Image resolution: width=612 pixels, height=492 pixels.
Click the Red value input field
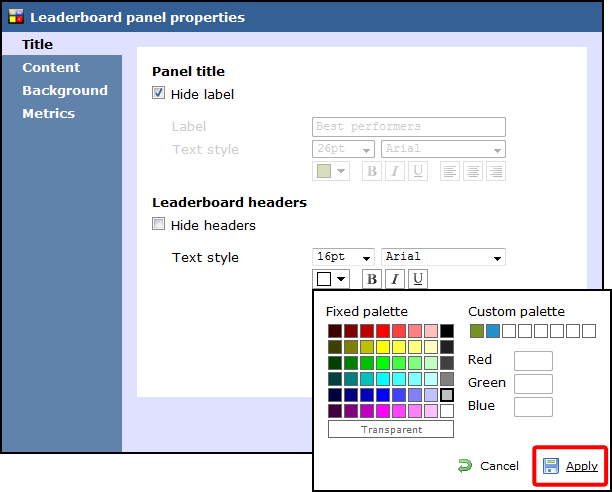tap(533, 361)
